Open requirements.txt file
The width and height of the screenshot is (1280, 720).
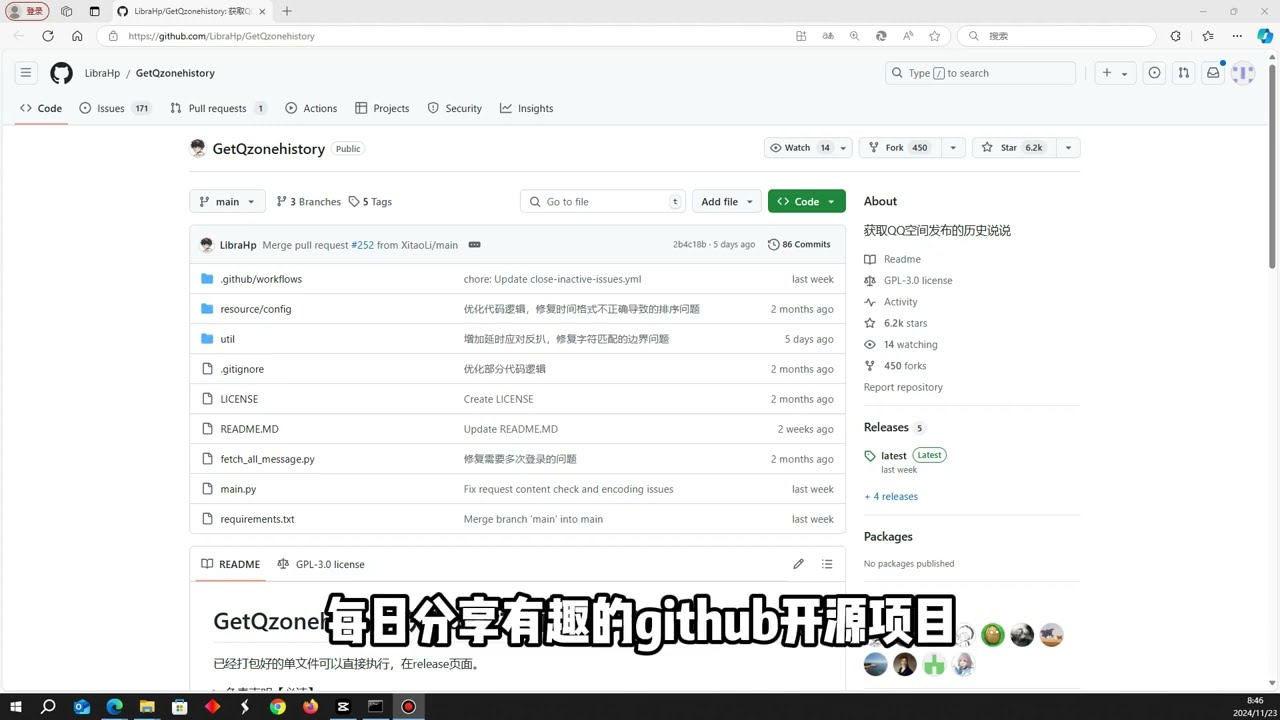(257, 519)
